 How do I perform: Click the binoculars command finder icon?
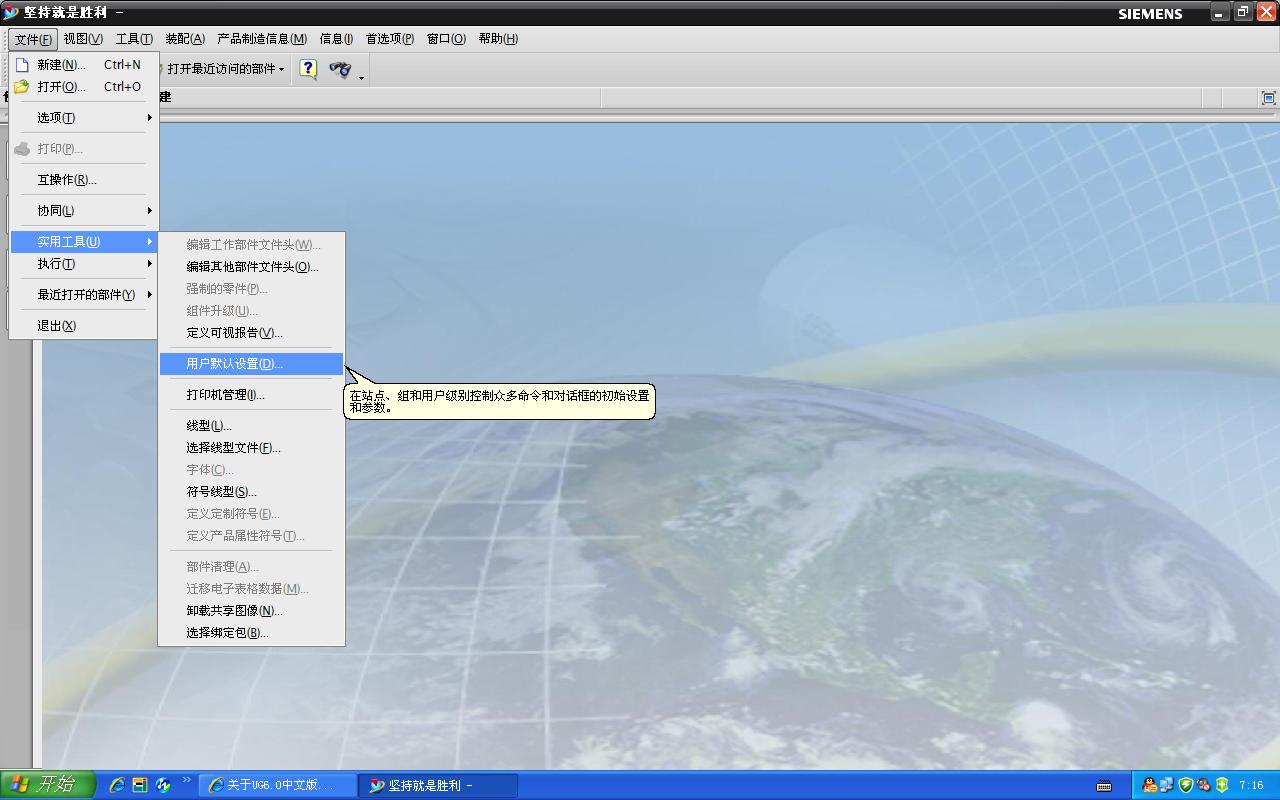[x=340, y=69]
